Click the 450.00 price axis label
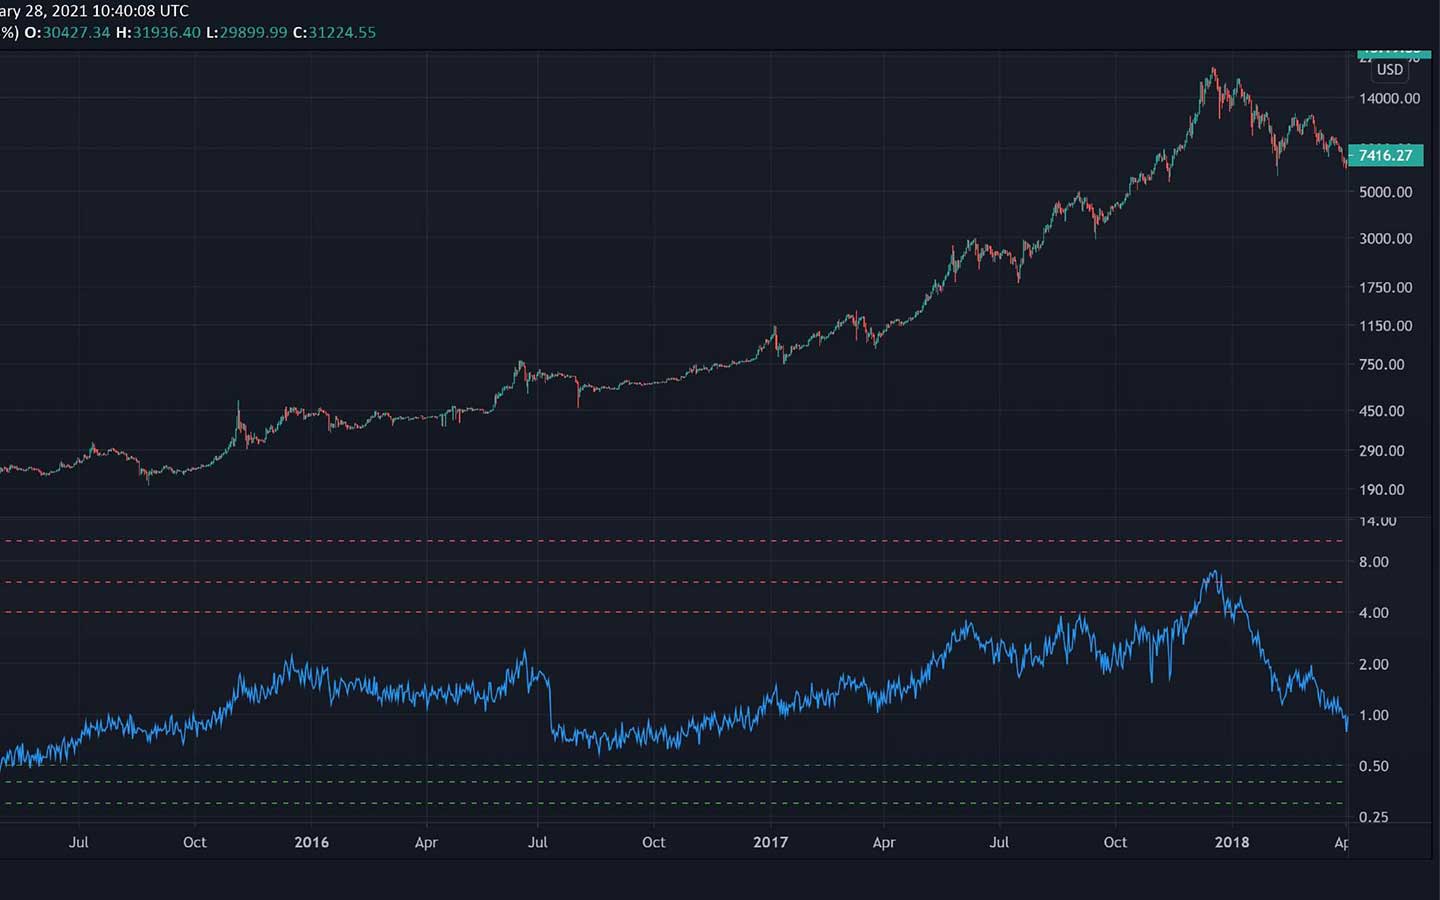Viewport: 1440px width, 900px height. pos(1381,411)
